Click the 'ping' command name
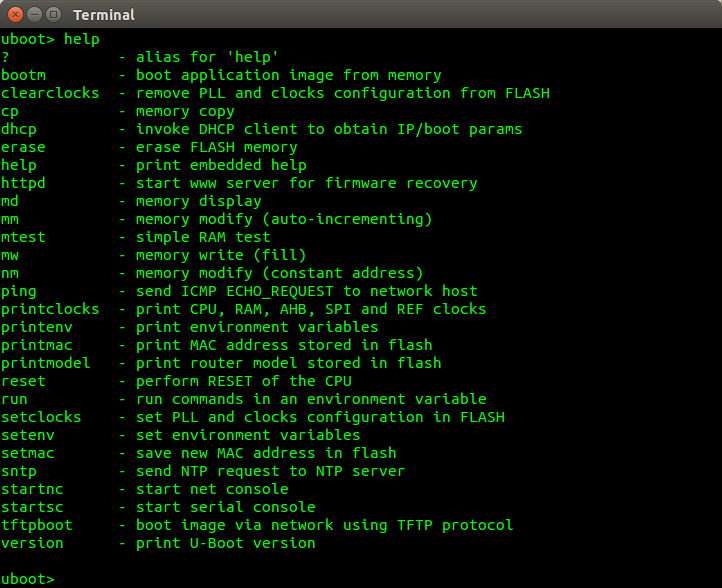The image size is (722, 588). point(19,291)
